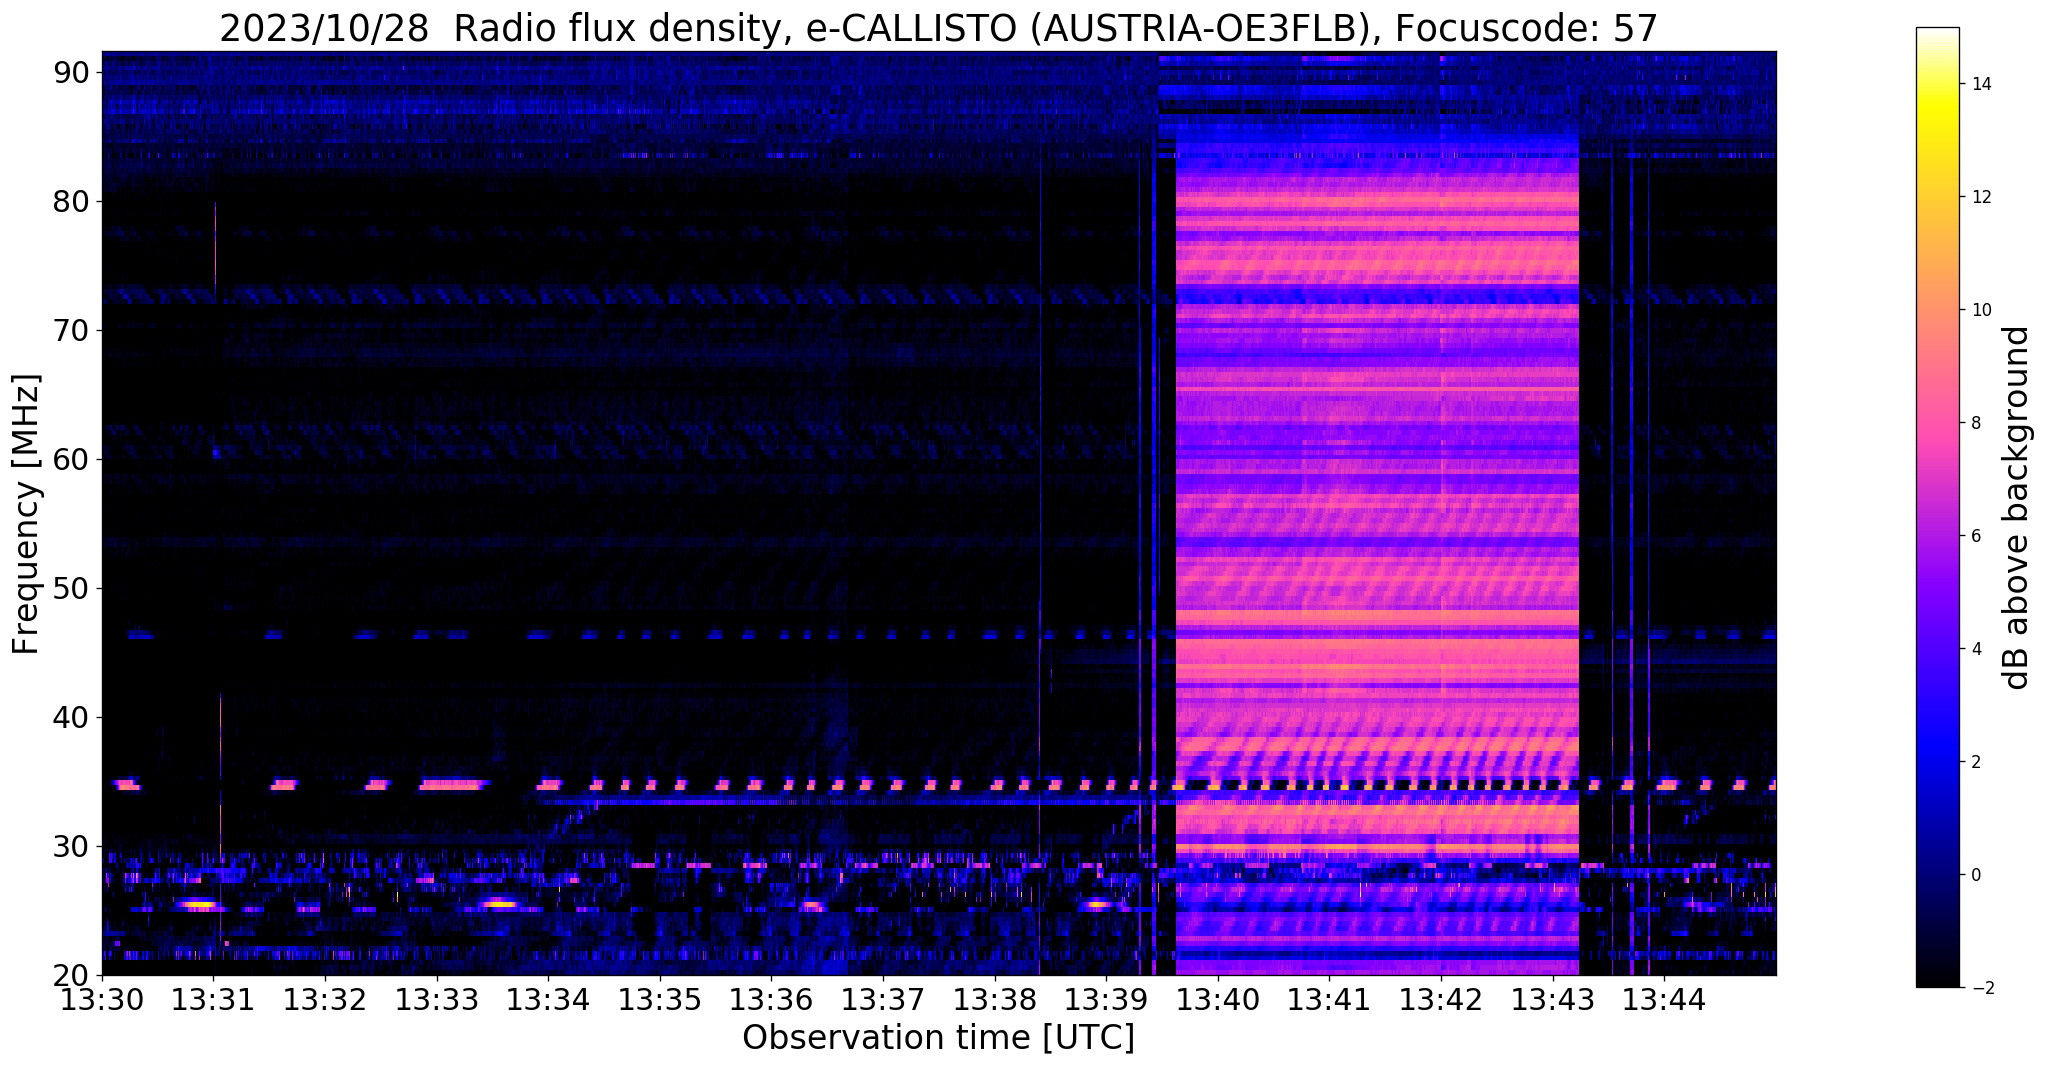This screenshot has width=2047, height=1067.
Task: Click the yellow spot near 25 MHz at 13:33:30
Action: 500,904
